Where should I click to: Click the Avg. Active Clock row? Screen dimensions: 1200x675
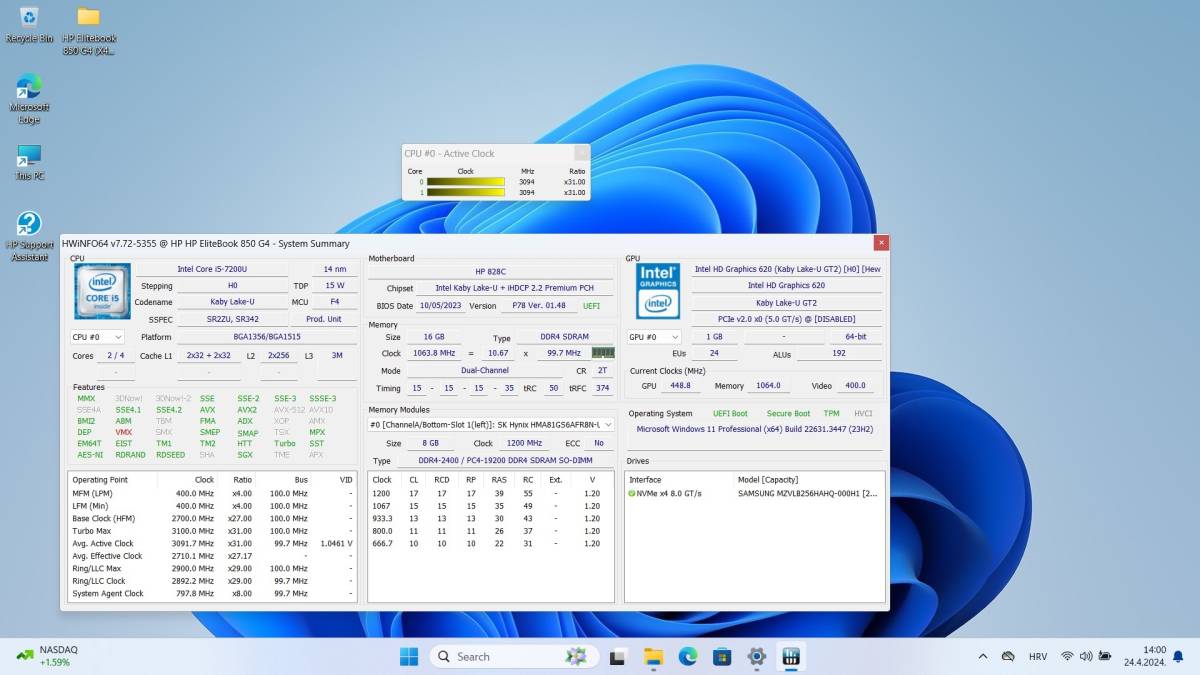pyautogui.click(x=212, y=543)
